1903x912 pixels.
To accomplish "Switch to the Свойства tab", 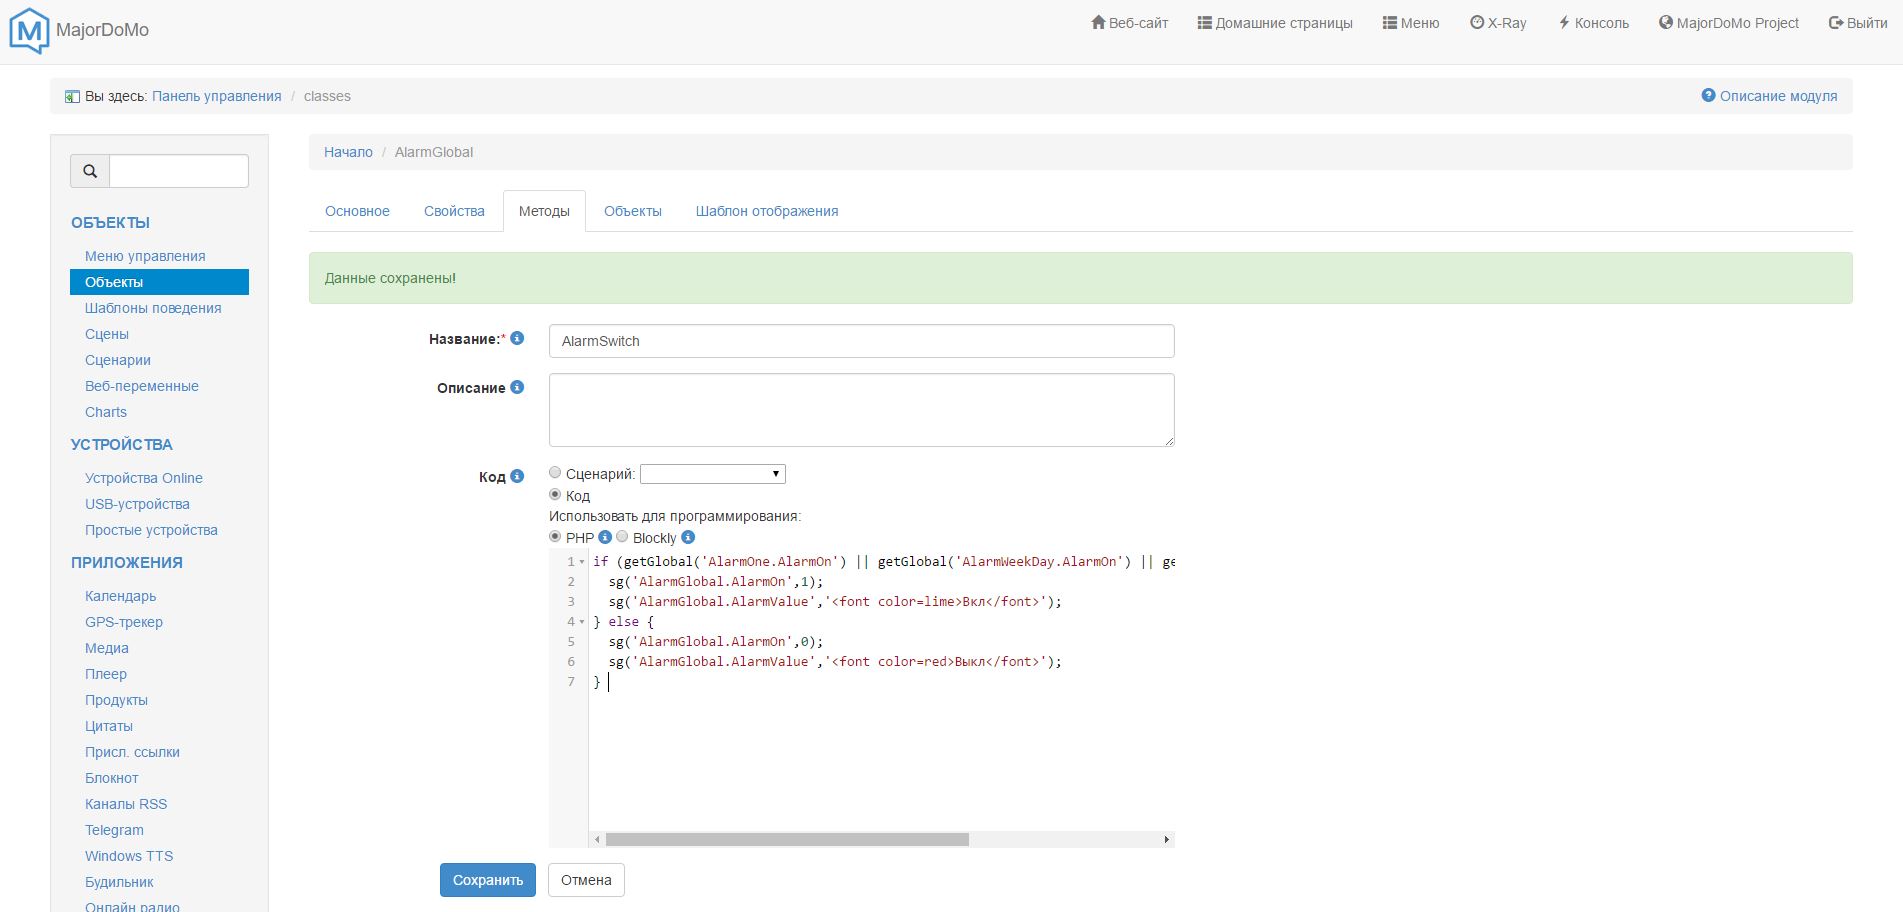I will tap(454, 211).
